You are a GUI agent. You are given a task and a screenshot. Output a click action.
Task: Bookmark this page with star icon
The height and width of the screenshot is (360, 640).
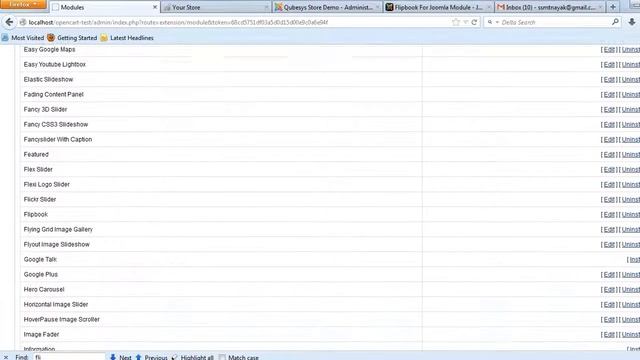456,22
